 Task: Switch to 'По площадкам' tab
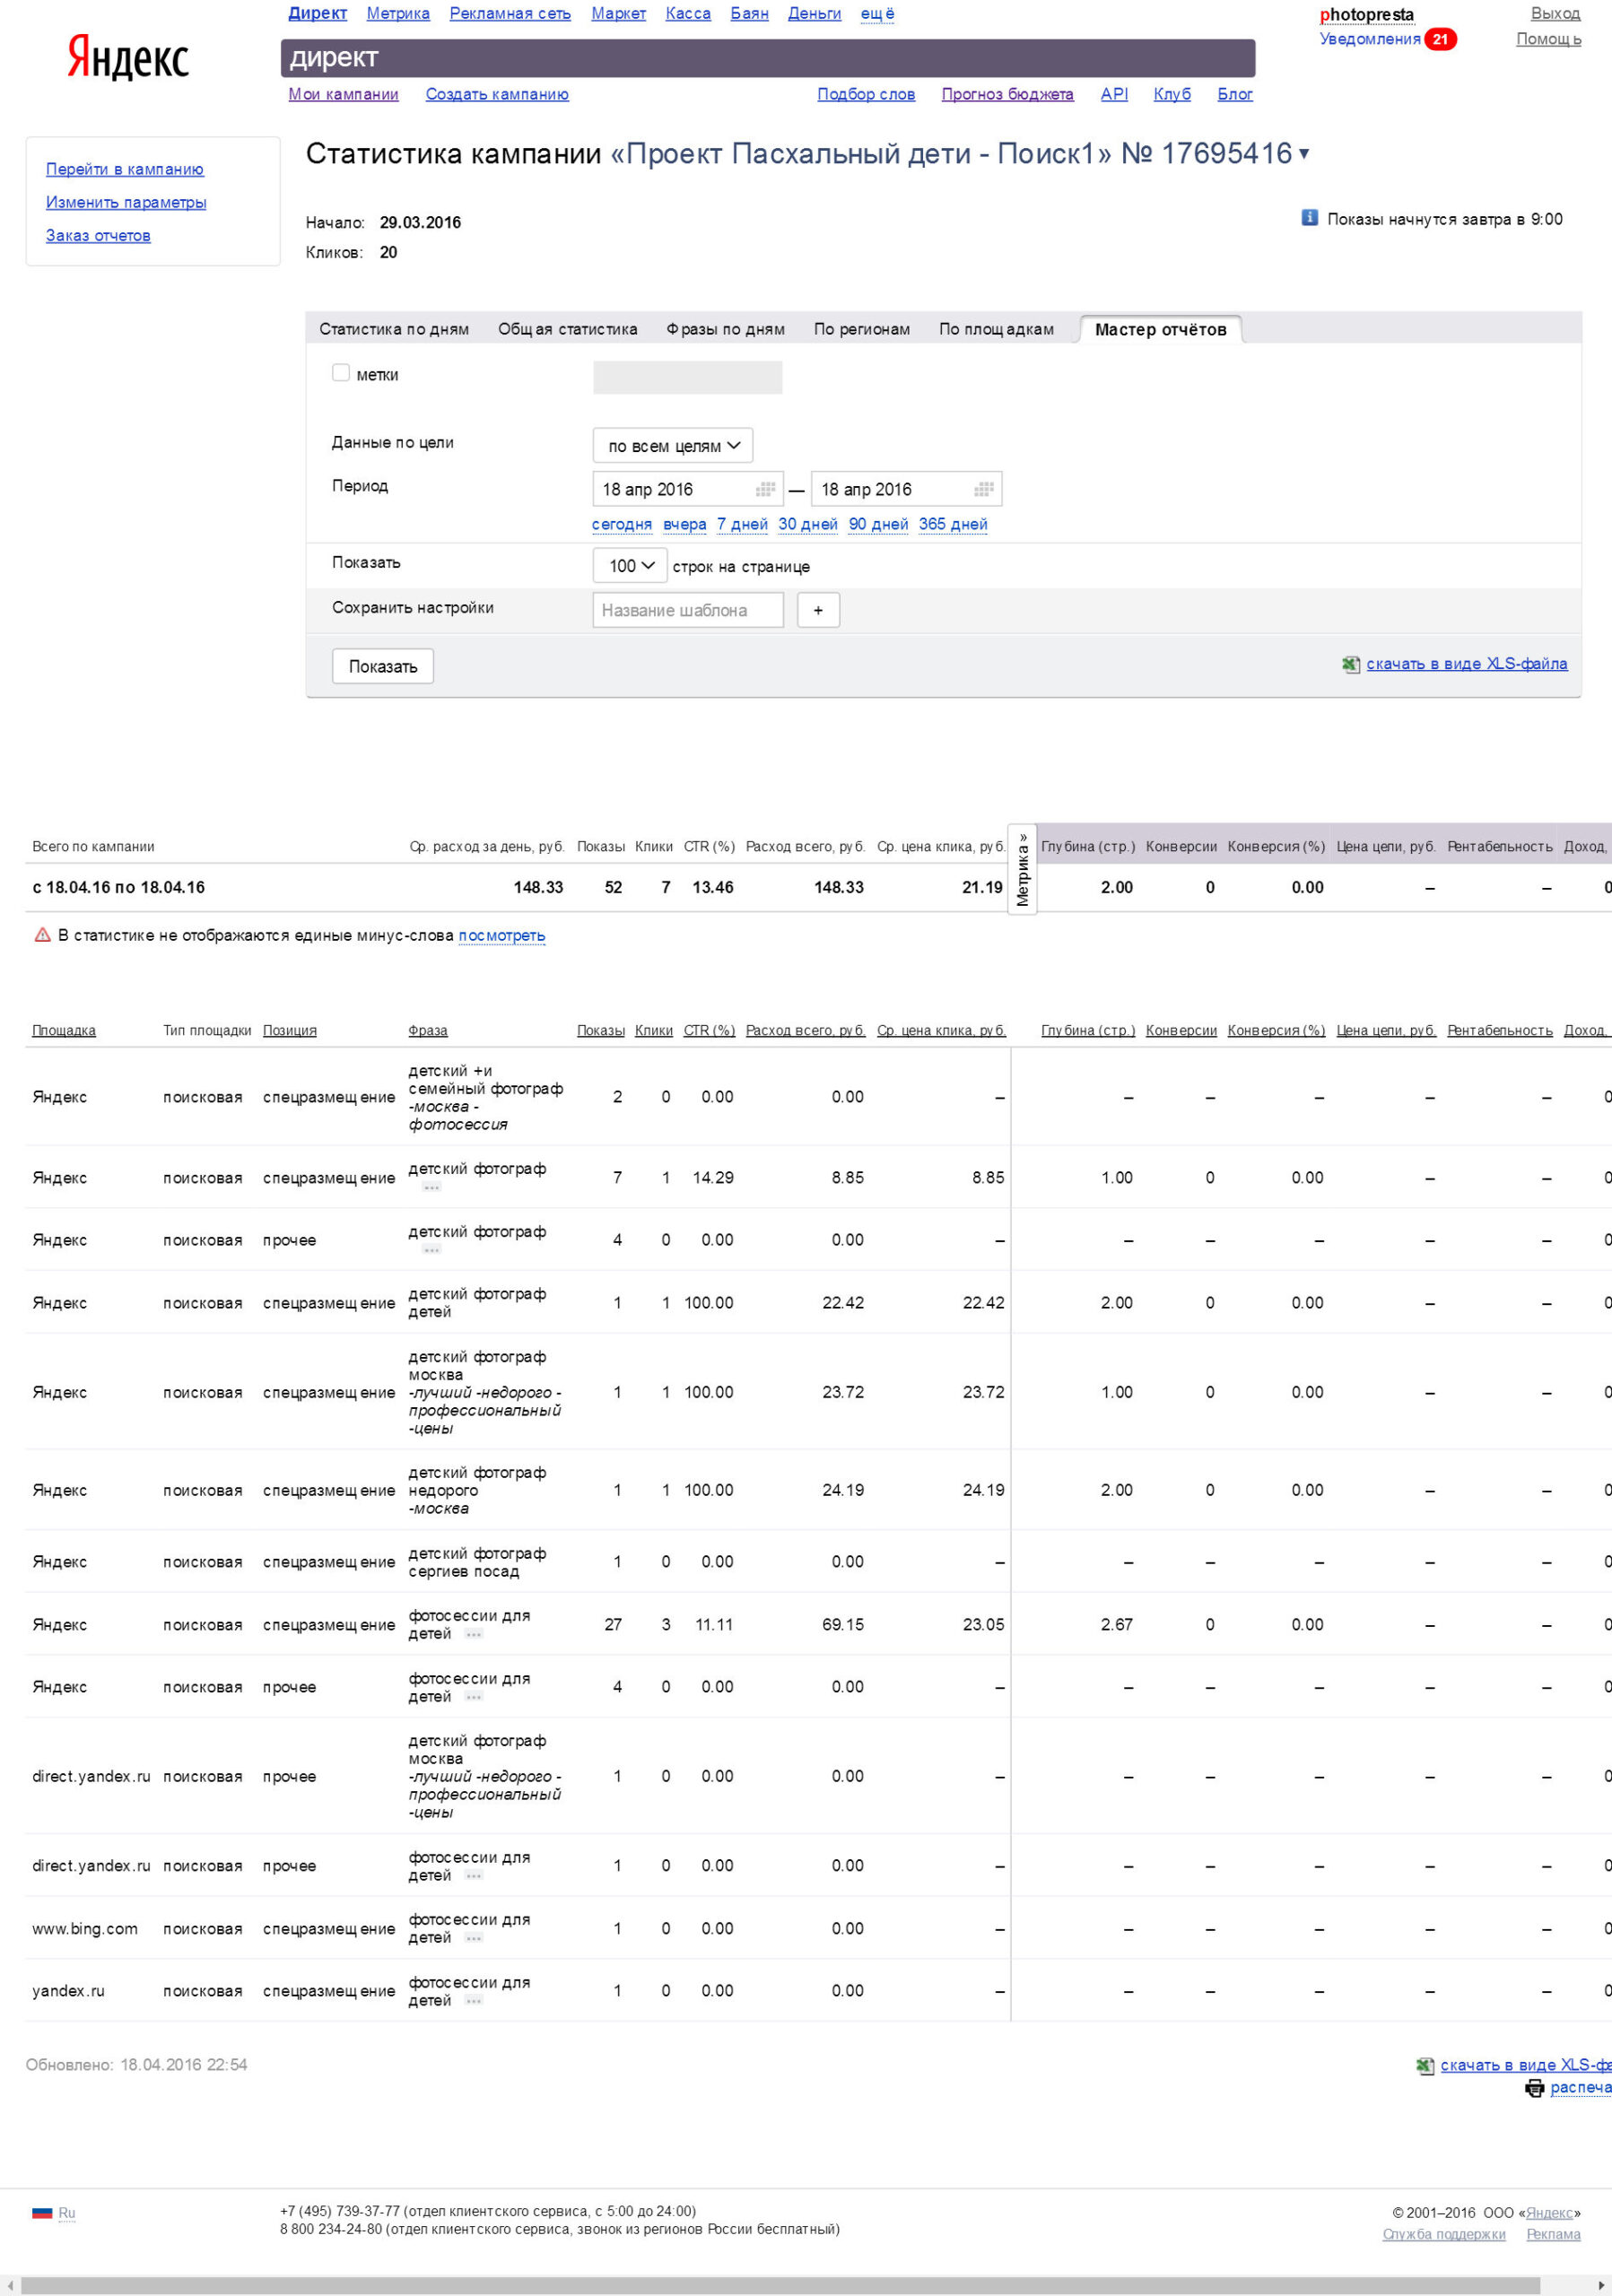click(x=996, y=329)
